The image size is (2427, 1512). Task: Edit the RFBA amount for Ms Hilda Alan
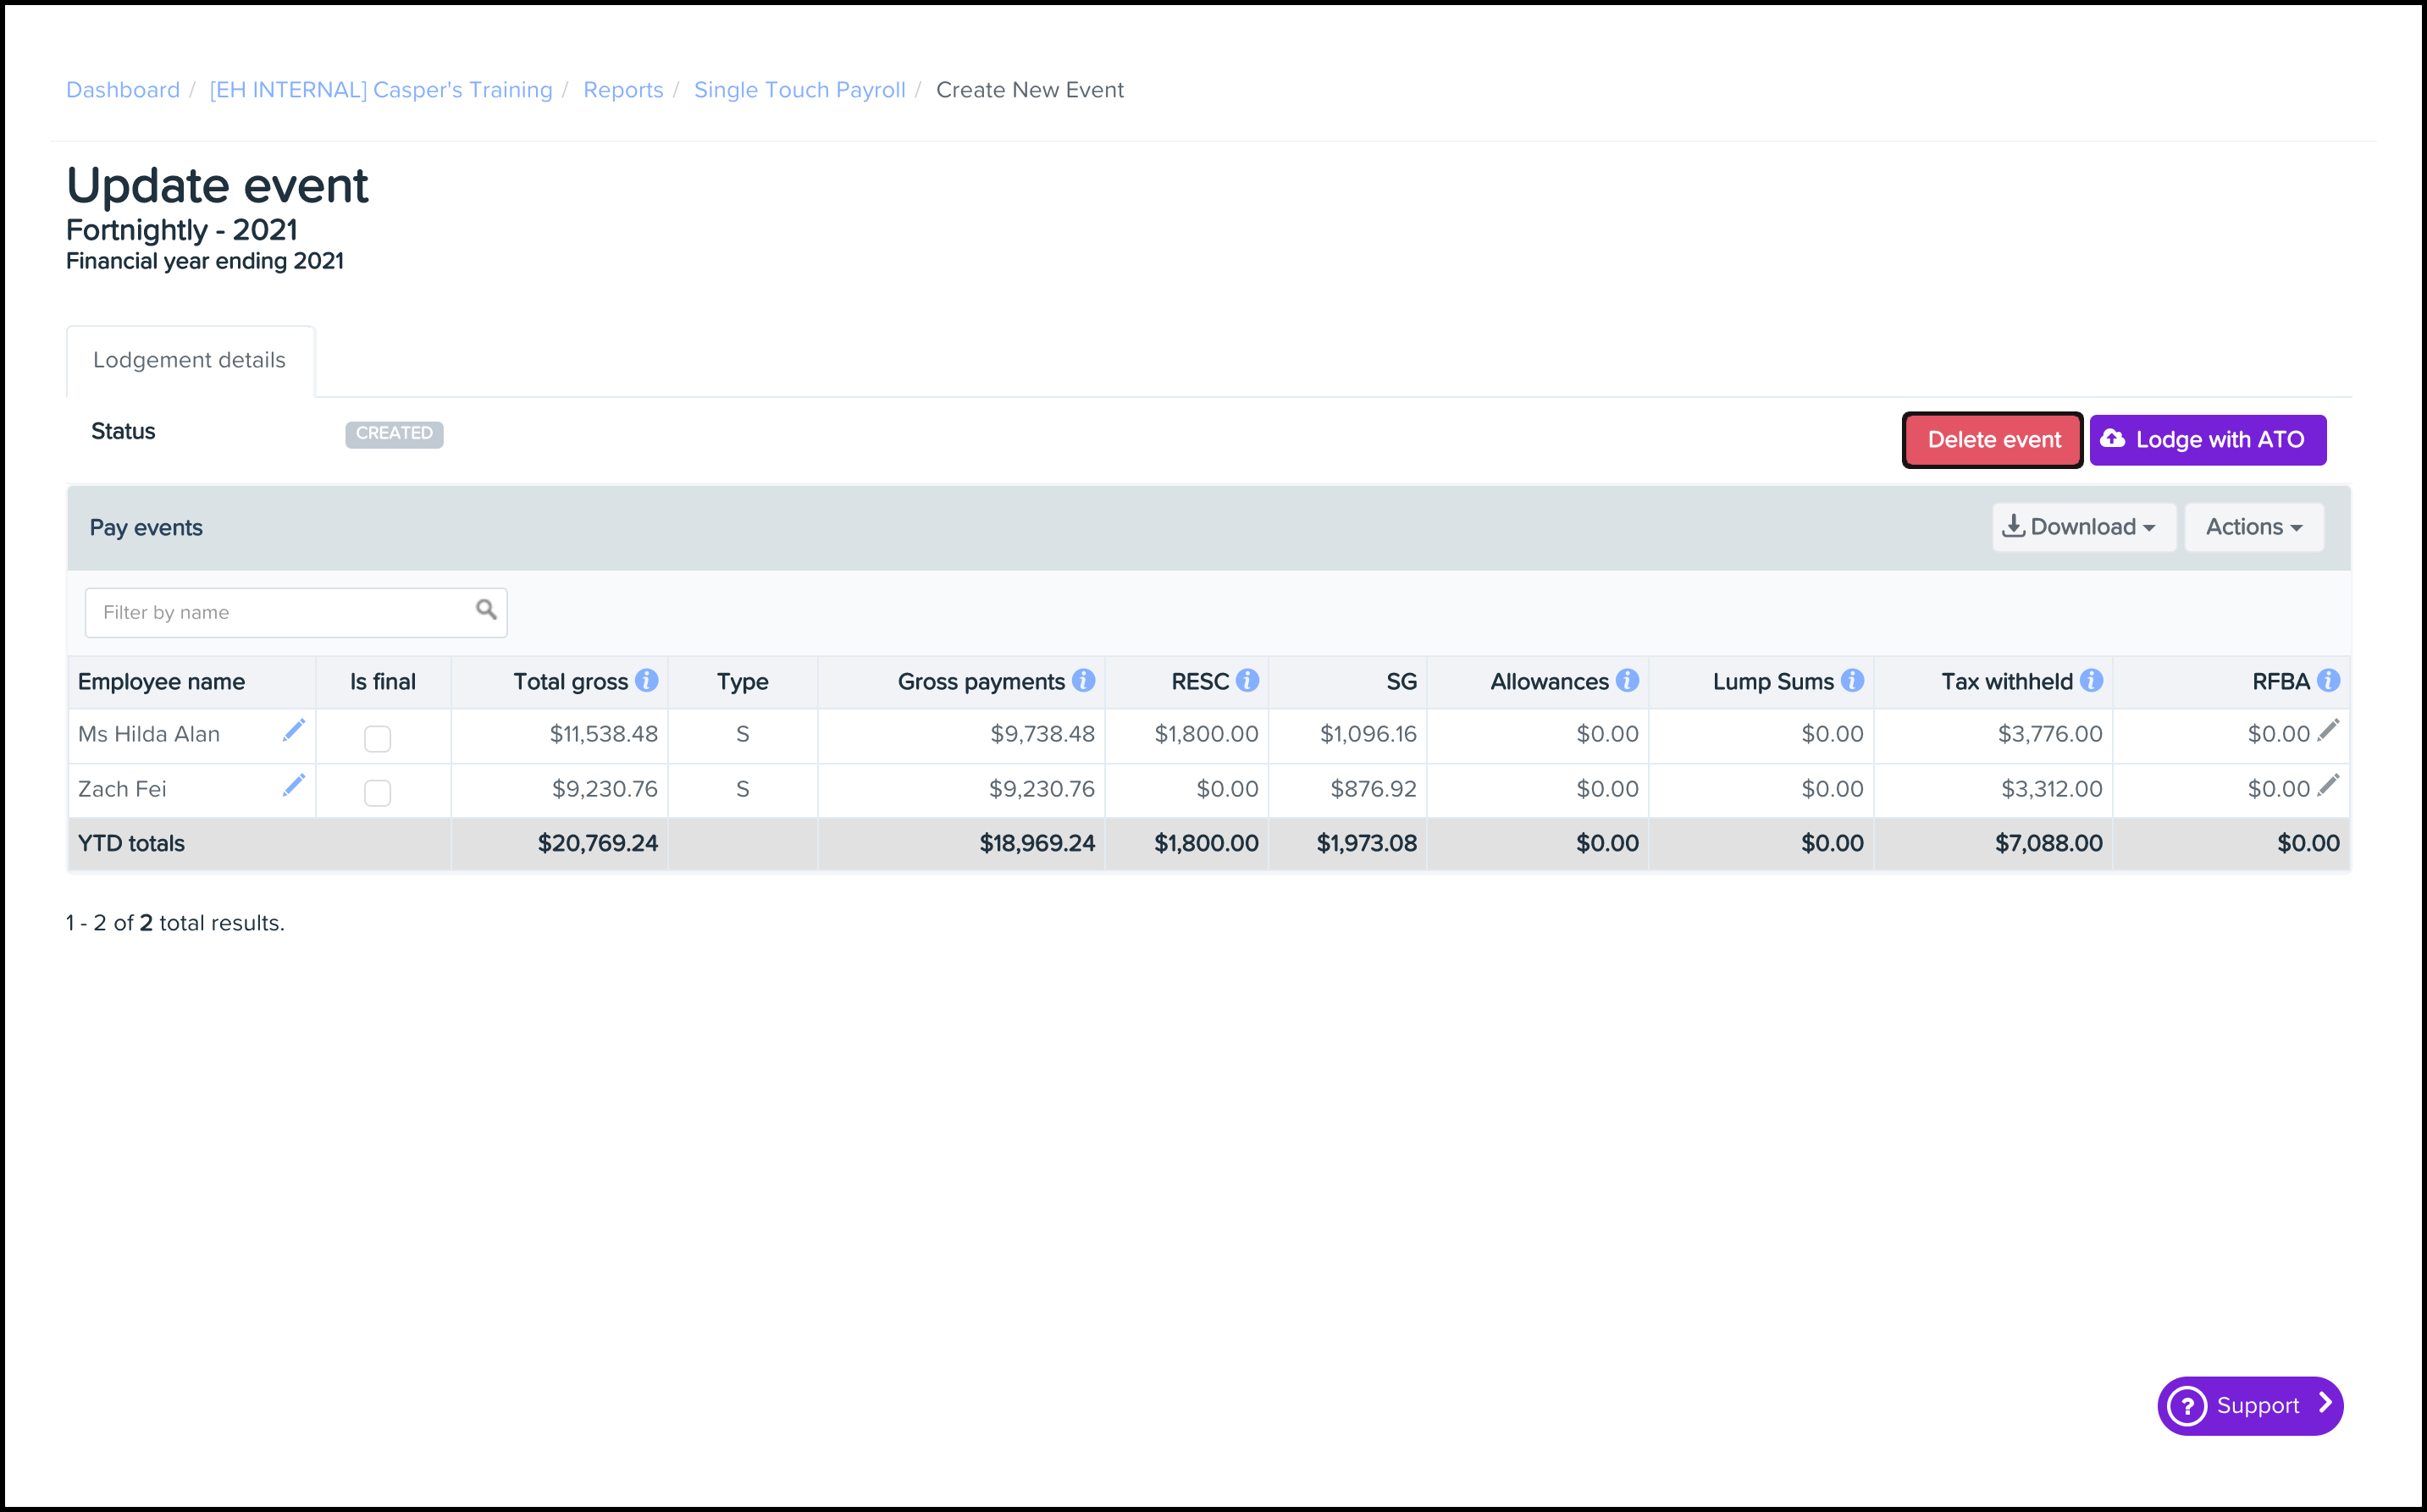click(x=2328, y=731)
